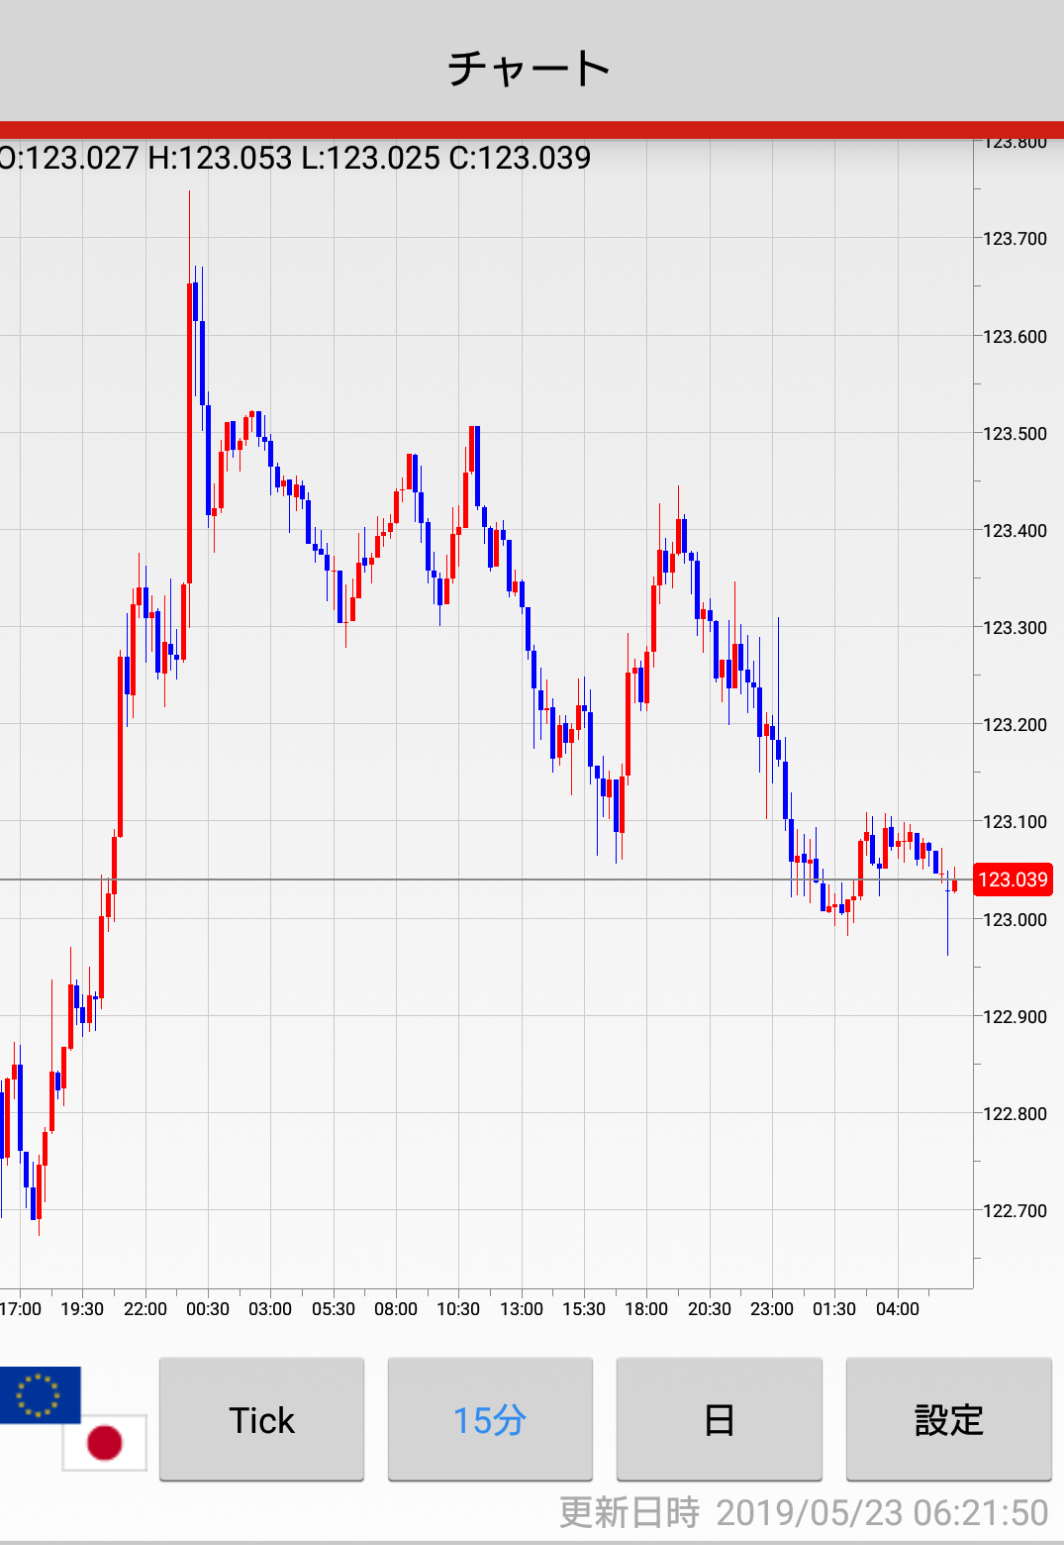
Task: Click the 123.000 price axis label
Action: (1014, 920)
